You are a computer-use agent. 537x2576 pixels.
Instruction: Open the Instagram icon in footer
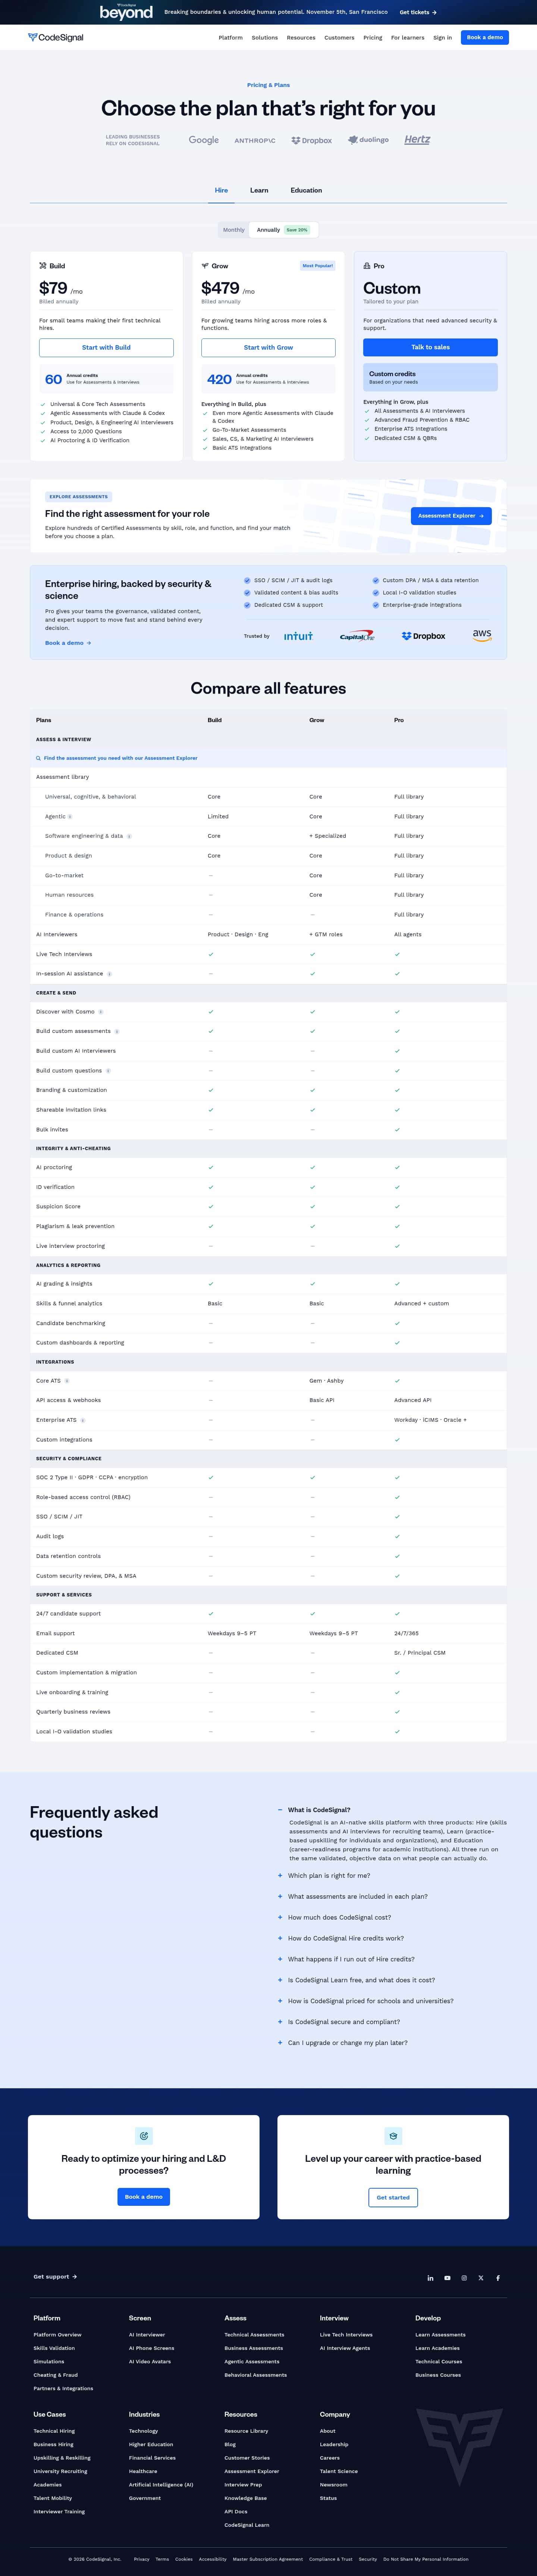464,2278
